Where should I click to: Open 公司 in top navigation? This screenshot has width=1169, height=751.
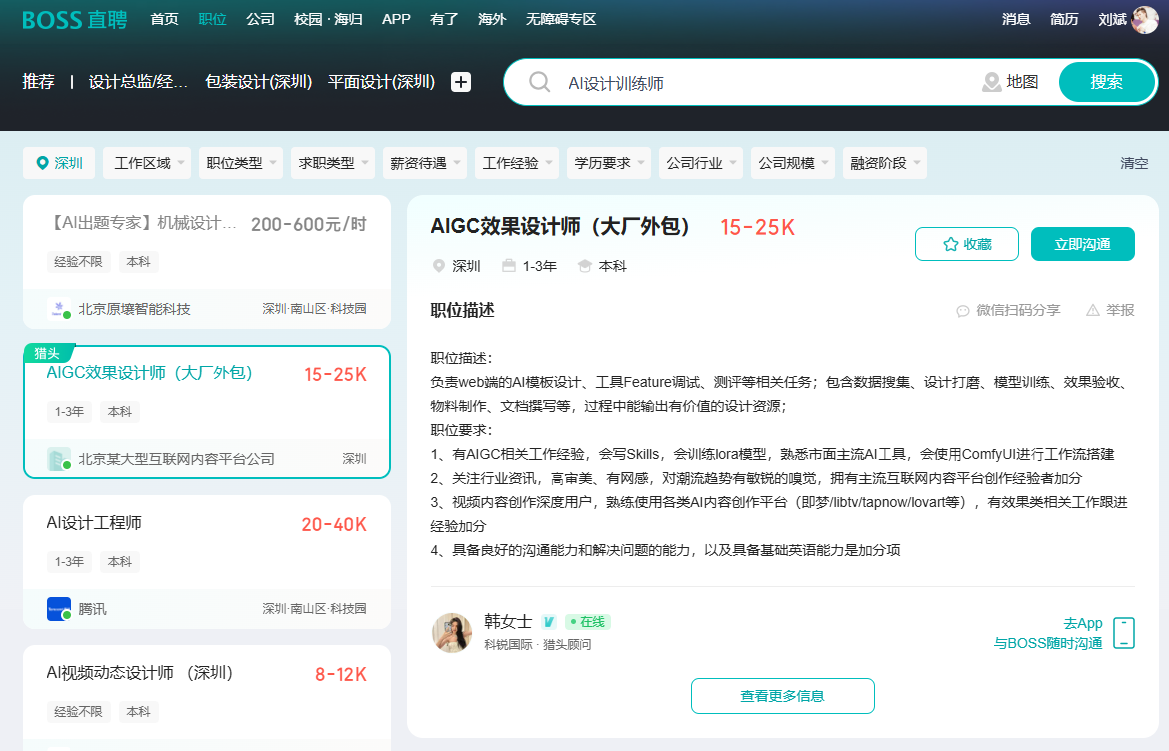pyautogui.click(x=260, y=19)
